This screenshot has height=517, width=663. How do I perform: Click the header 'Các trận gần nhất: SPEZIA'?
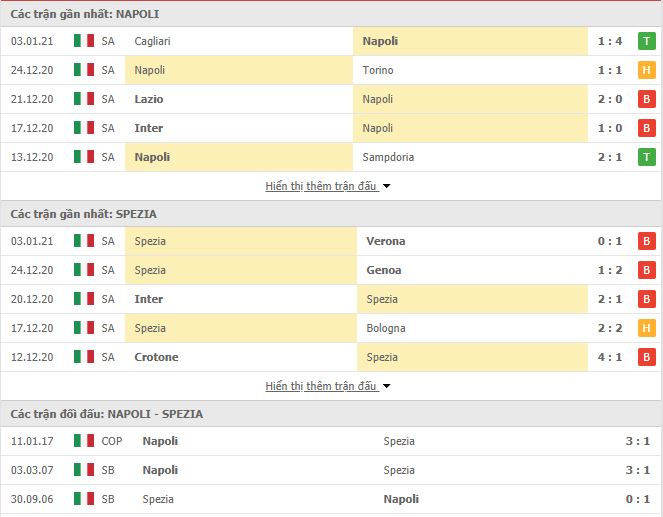83,214
